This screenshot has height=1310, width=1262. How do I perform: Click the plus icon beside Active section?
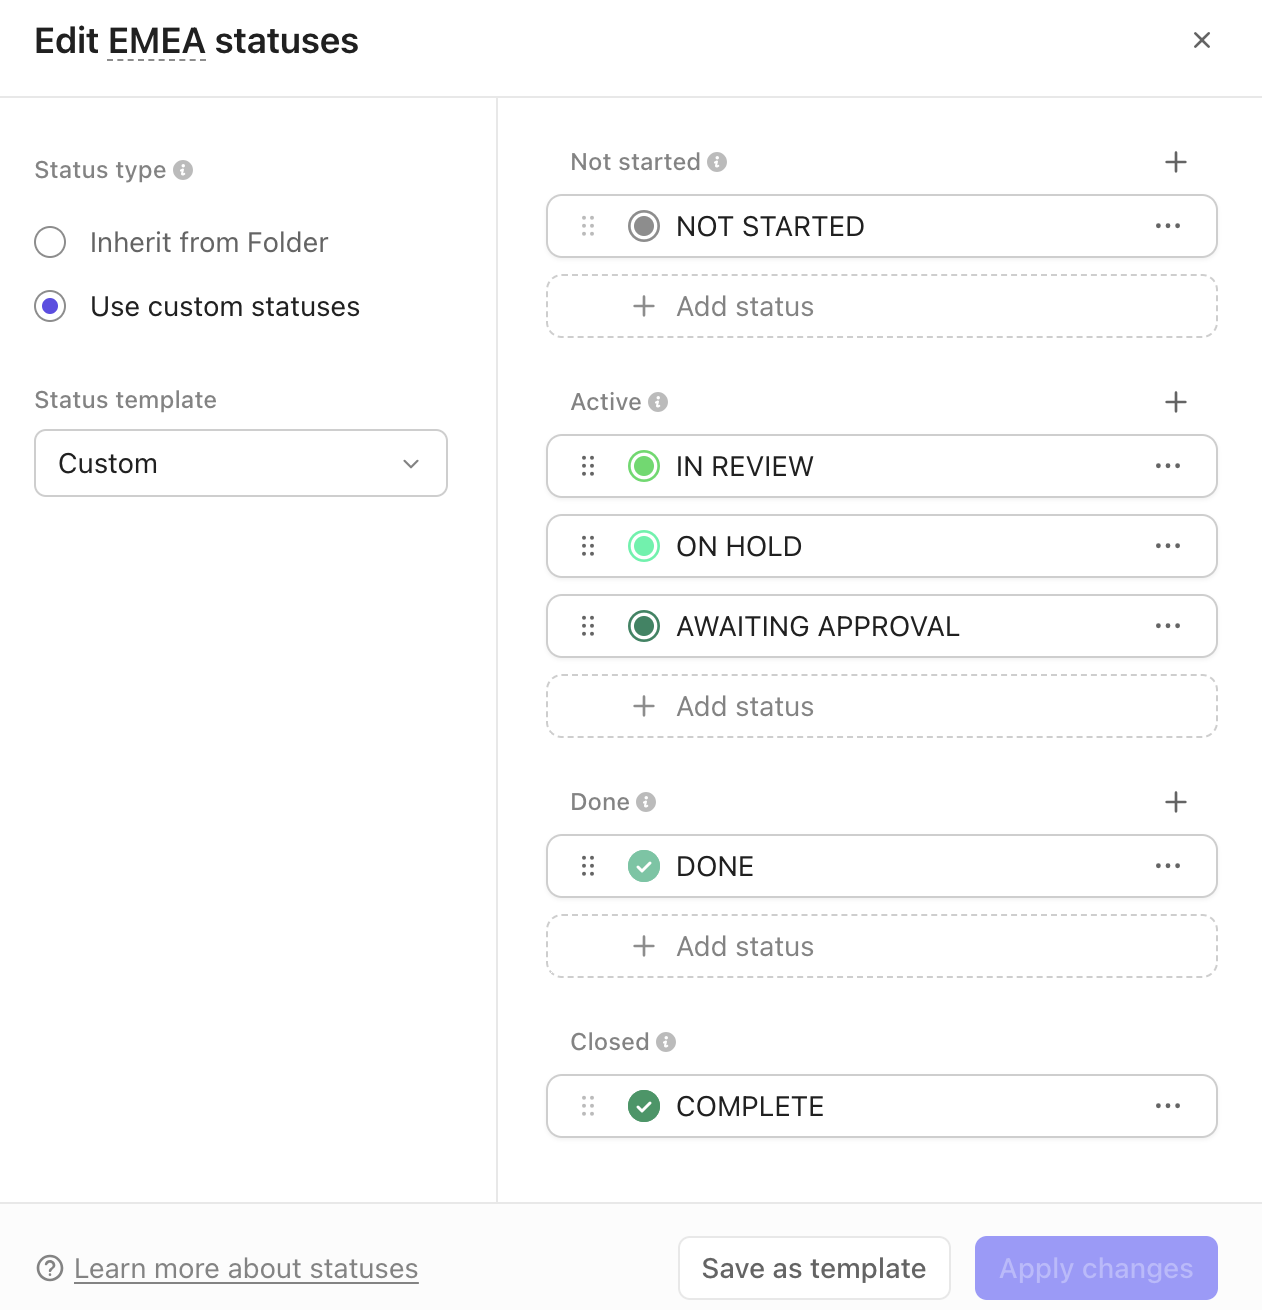pyautogui.click(x=1176, y=402)
